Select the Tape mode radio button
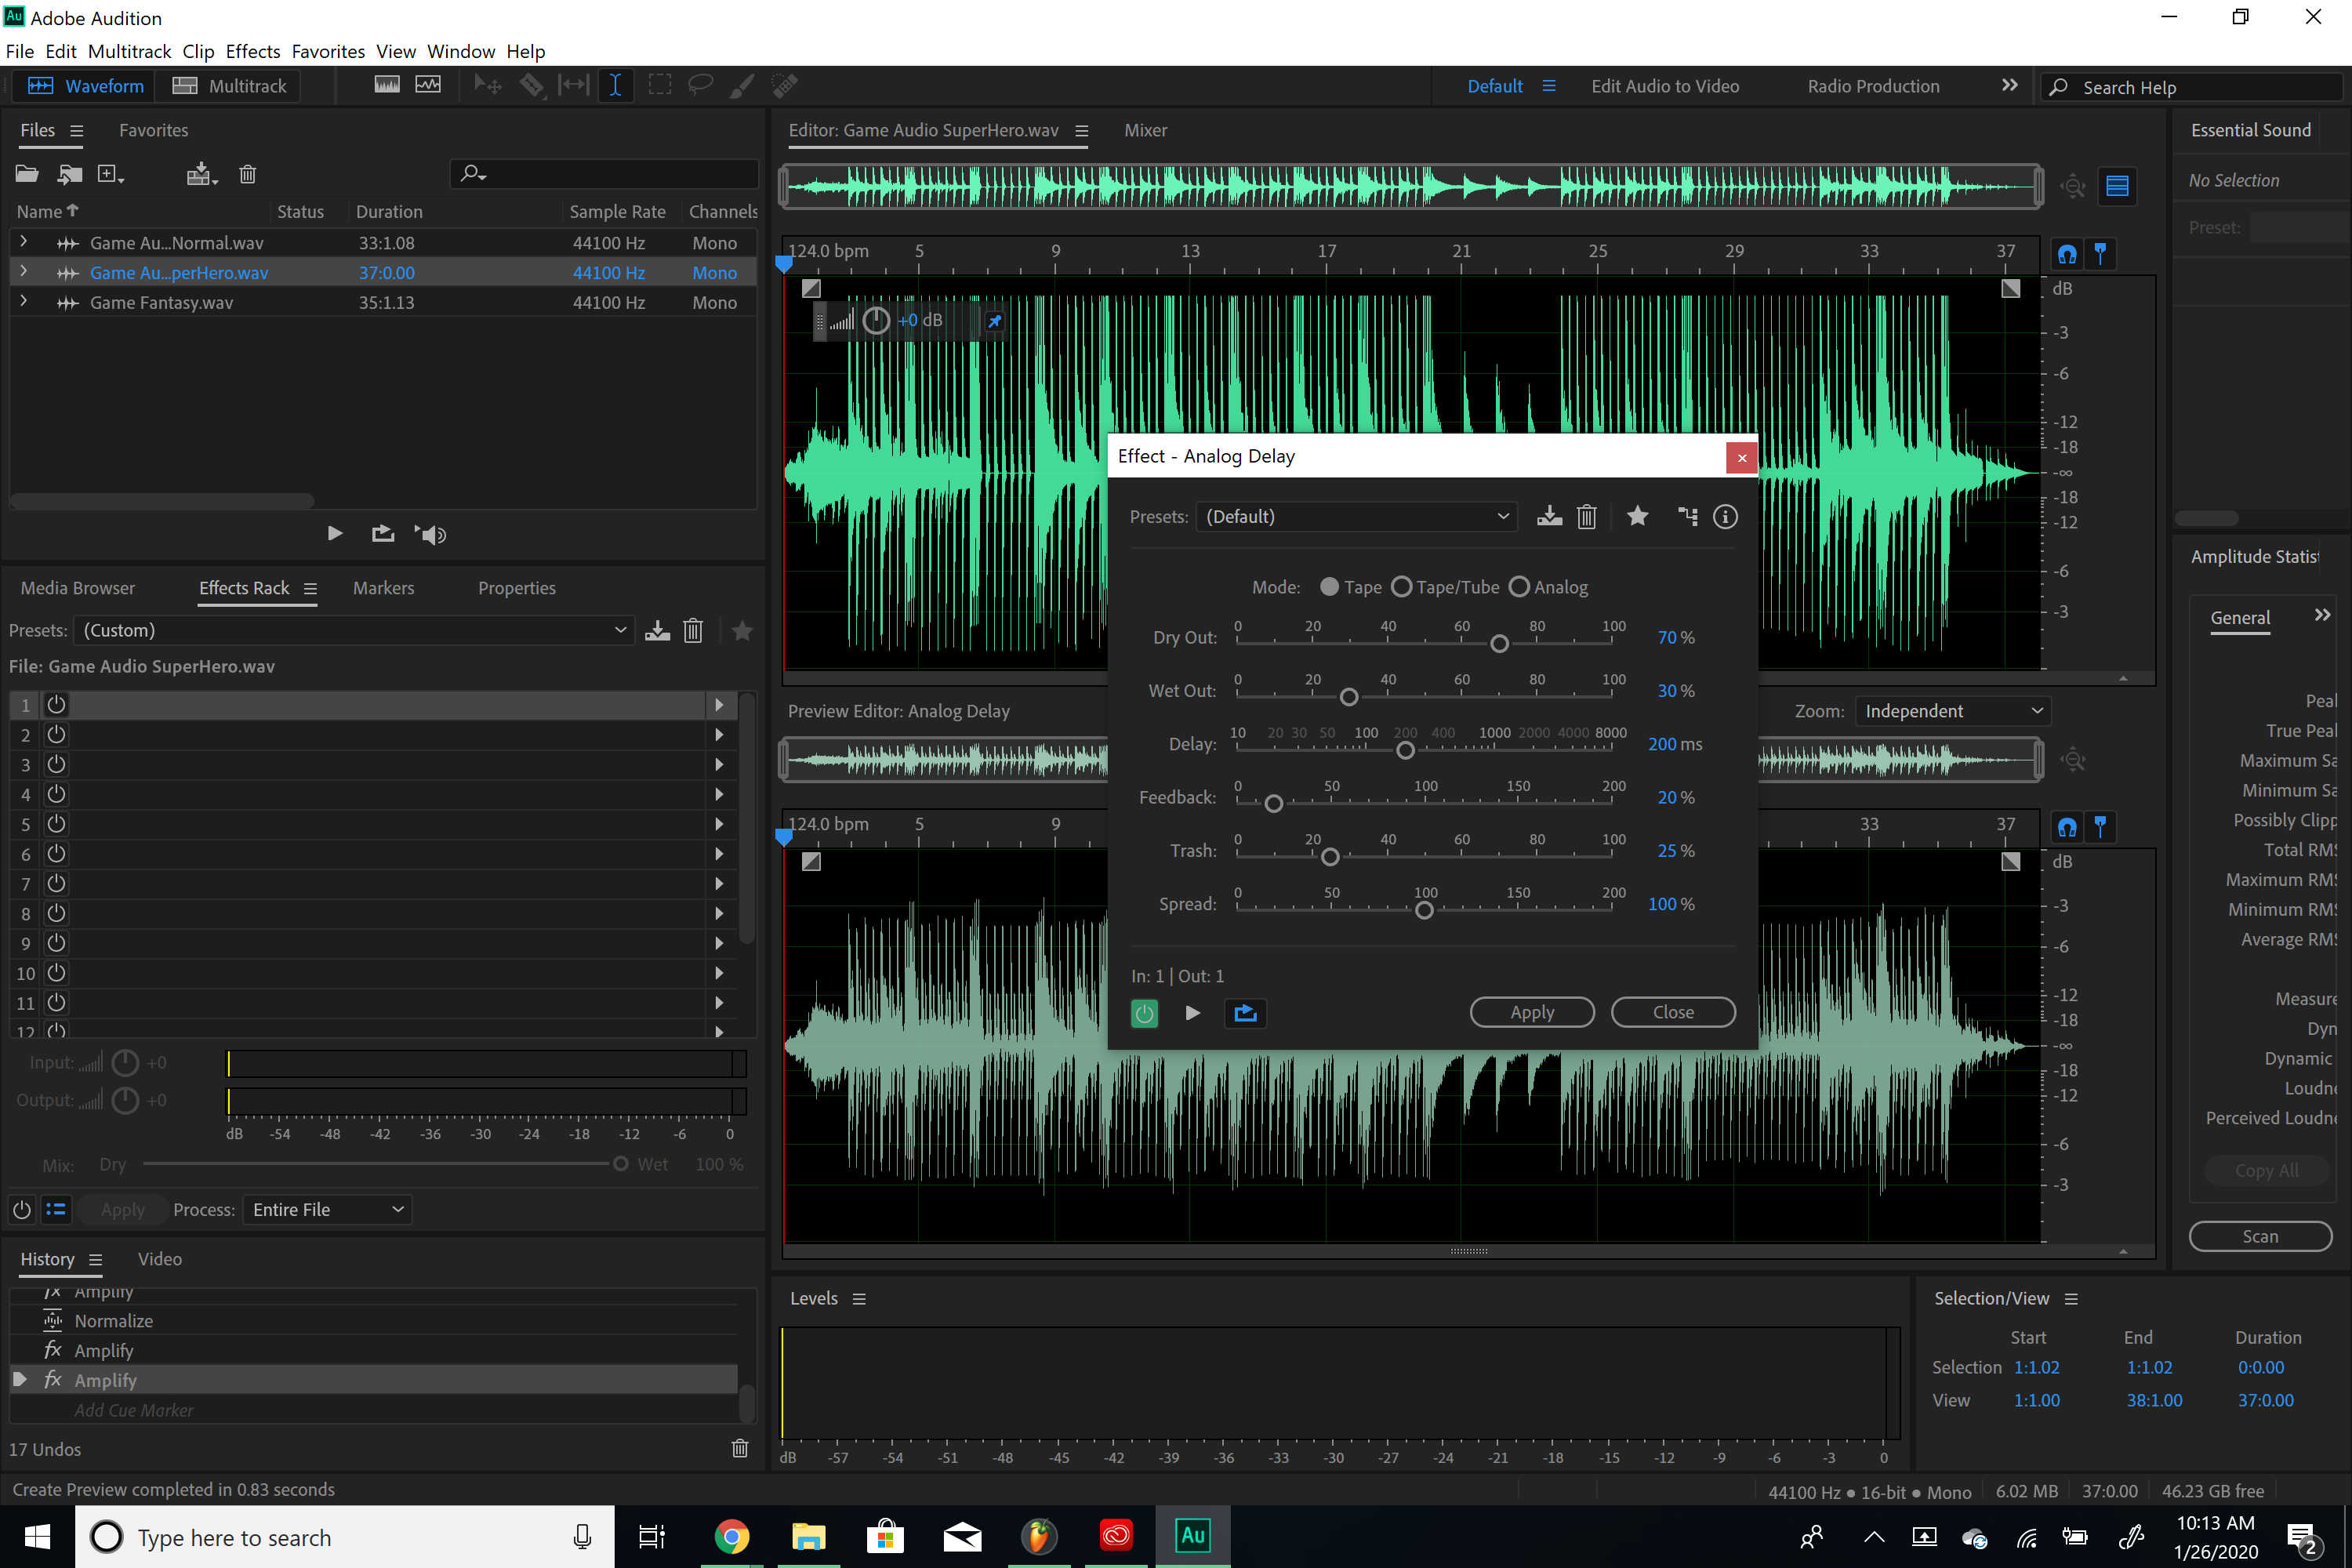Screen dimensions: 2352x1568 point(1329,587)
